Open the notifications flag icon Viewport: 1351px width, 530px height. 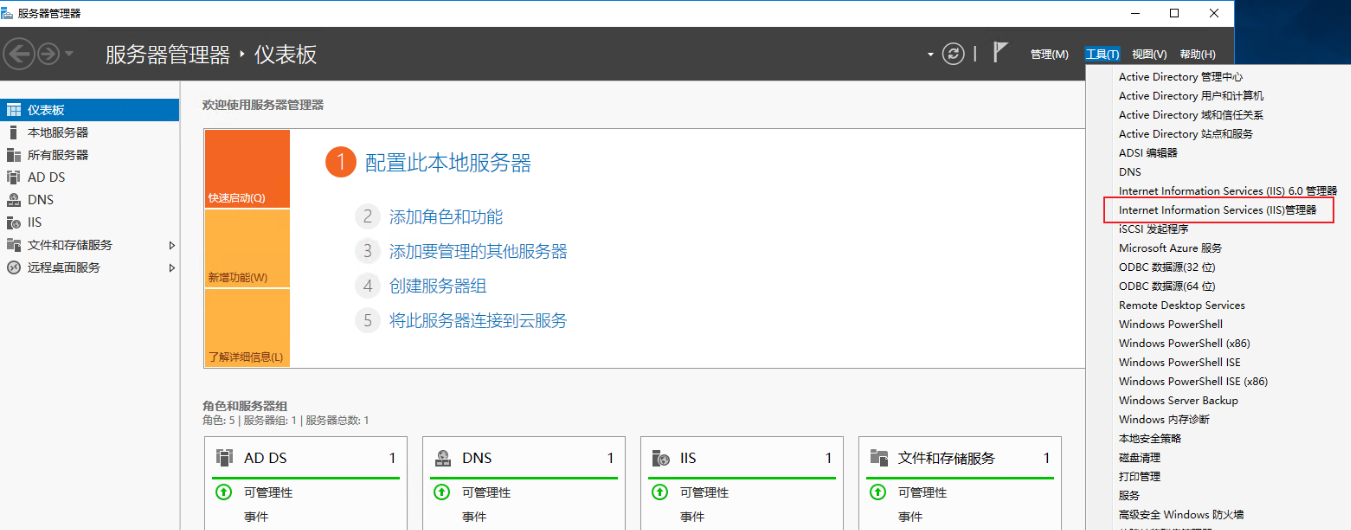(x=1000, y=53)
